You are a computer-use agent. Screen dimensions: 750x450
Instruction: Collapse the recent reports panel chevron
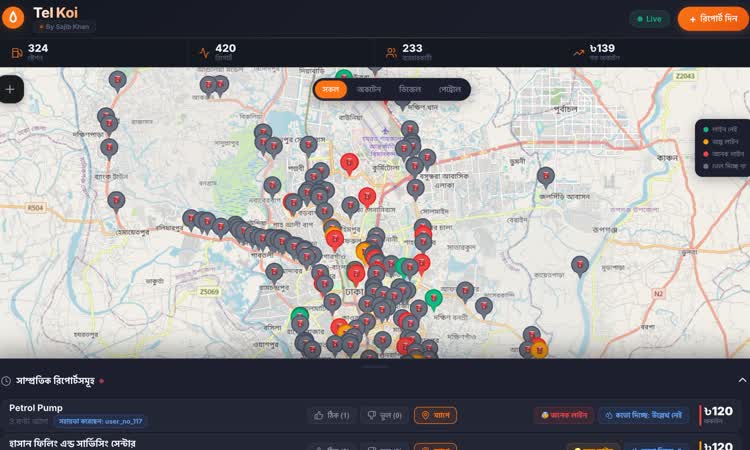pos(741,380)
